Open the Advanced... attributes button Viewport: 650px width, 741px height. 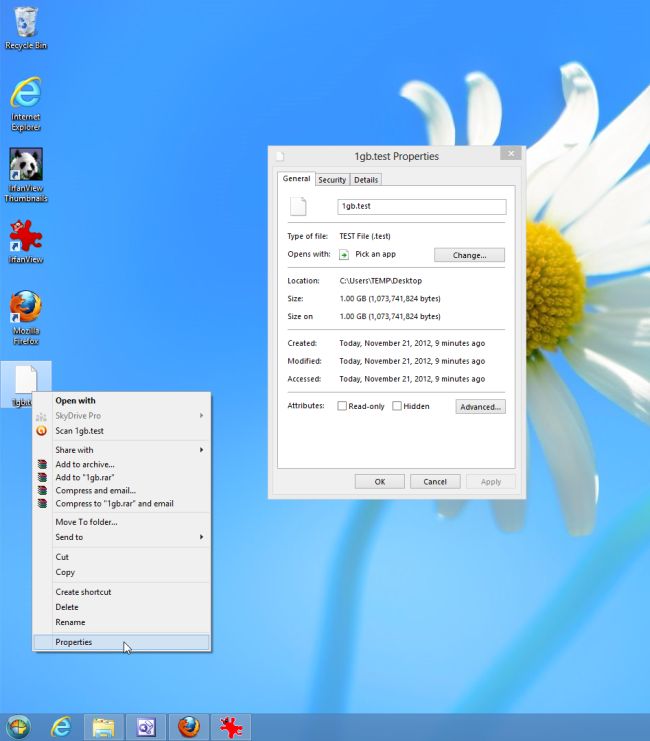point(480,407)
